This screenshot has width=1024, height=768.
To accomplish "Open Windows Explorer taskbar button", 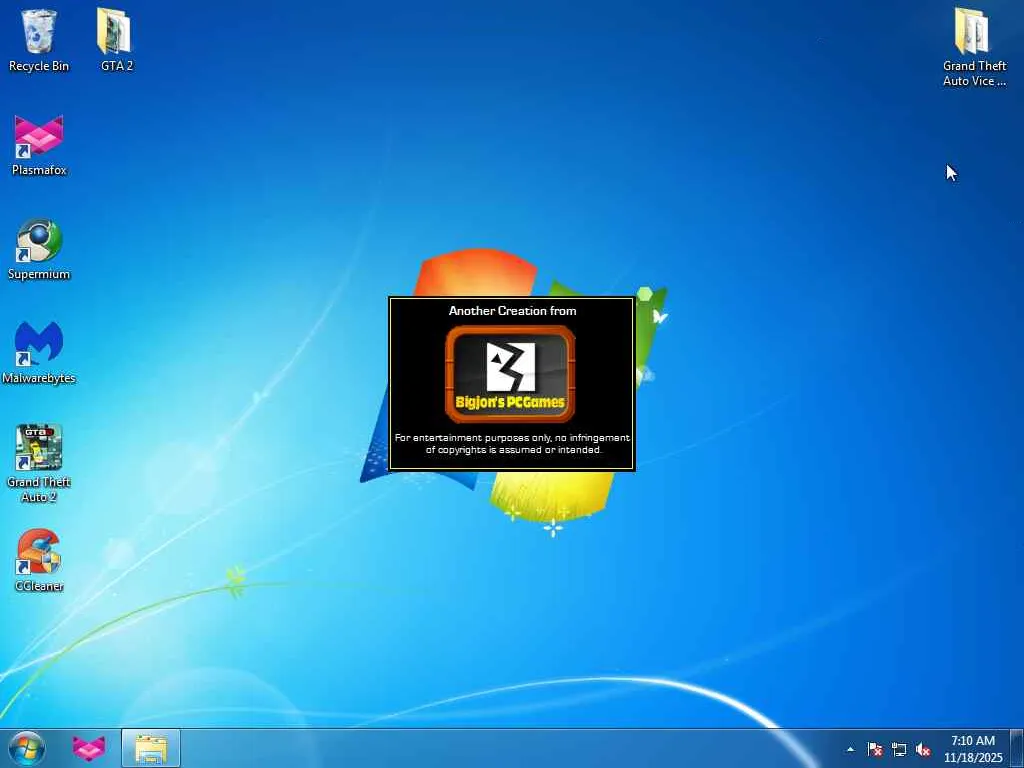I will [x=150, y=748].
